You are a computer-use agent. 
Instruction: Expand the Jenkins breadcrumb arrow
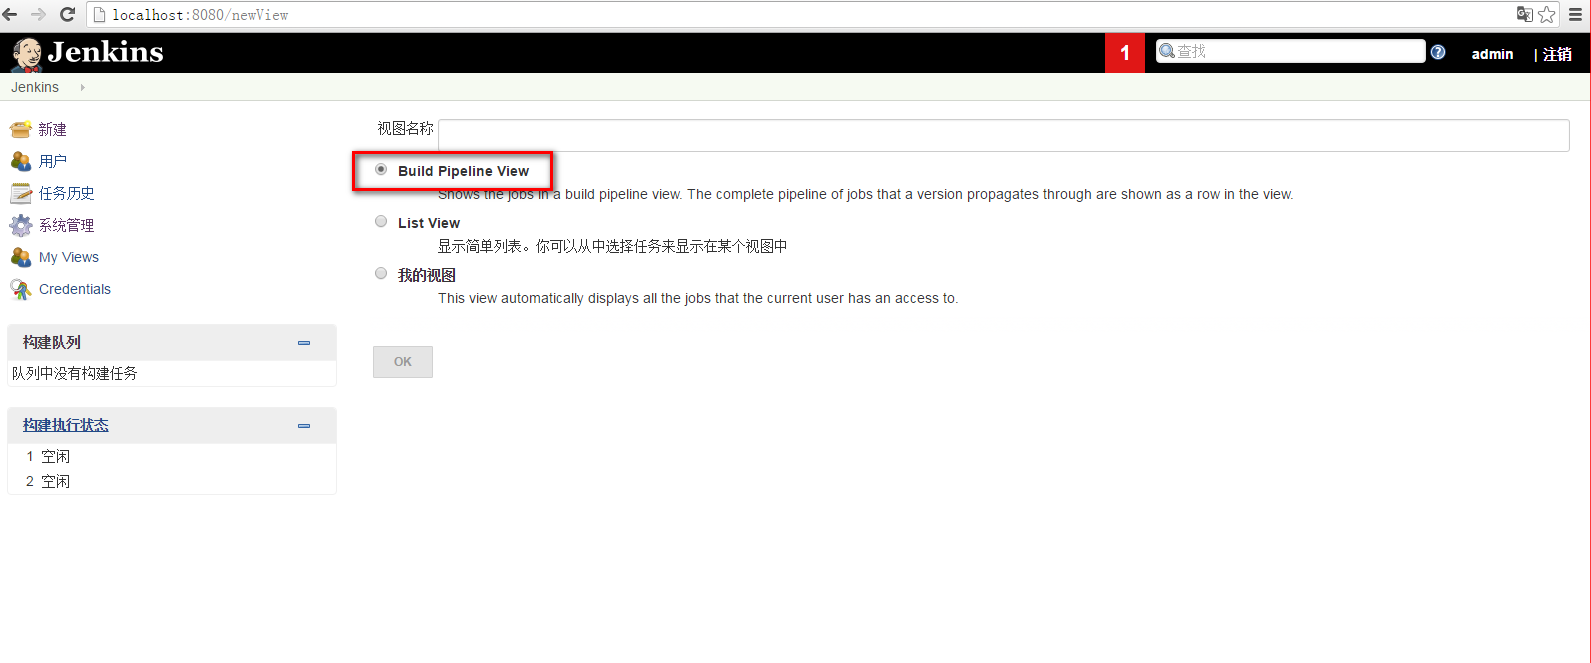click(82, 87)
